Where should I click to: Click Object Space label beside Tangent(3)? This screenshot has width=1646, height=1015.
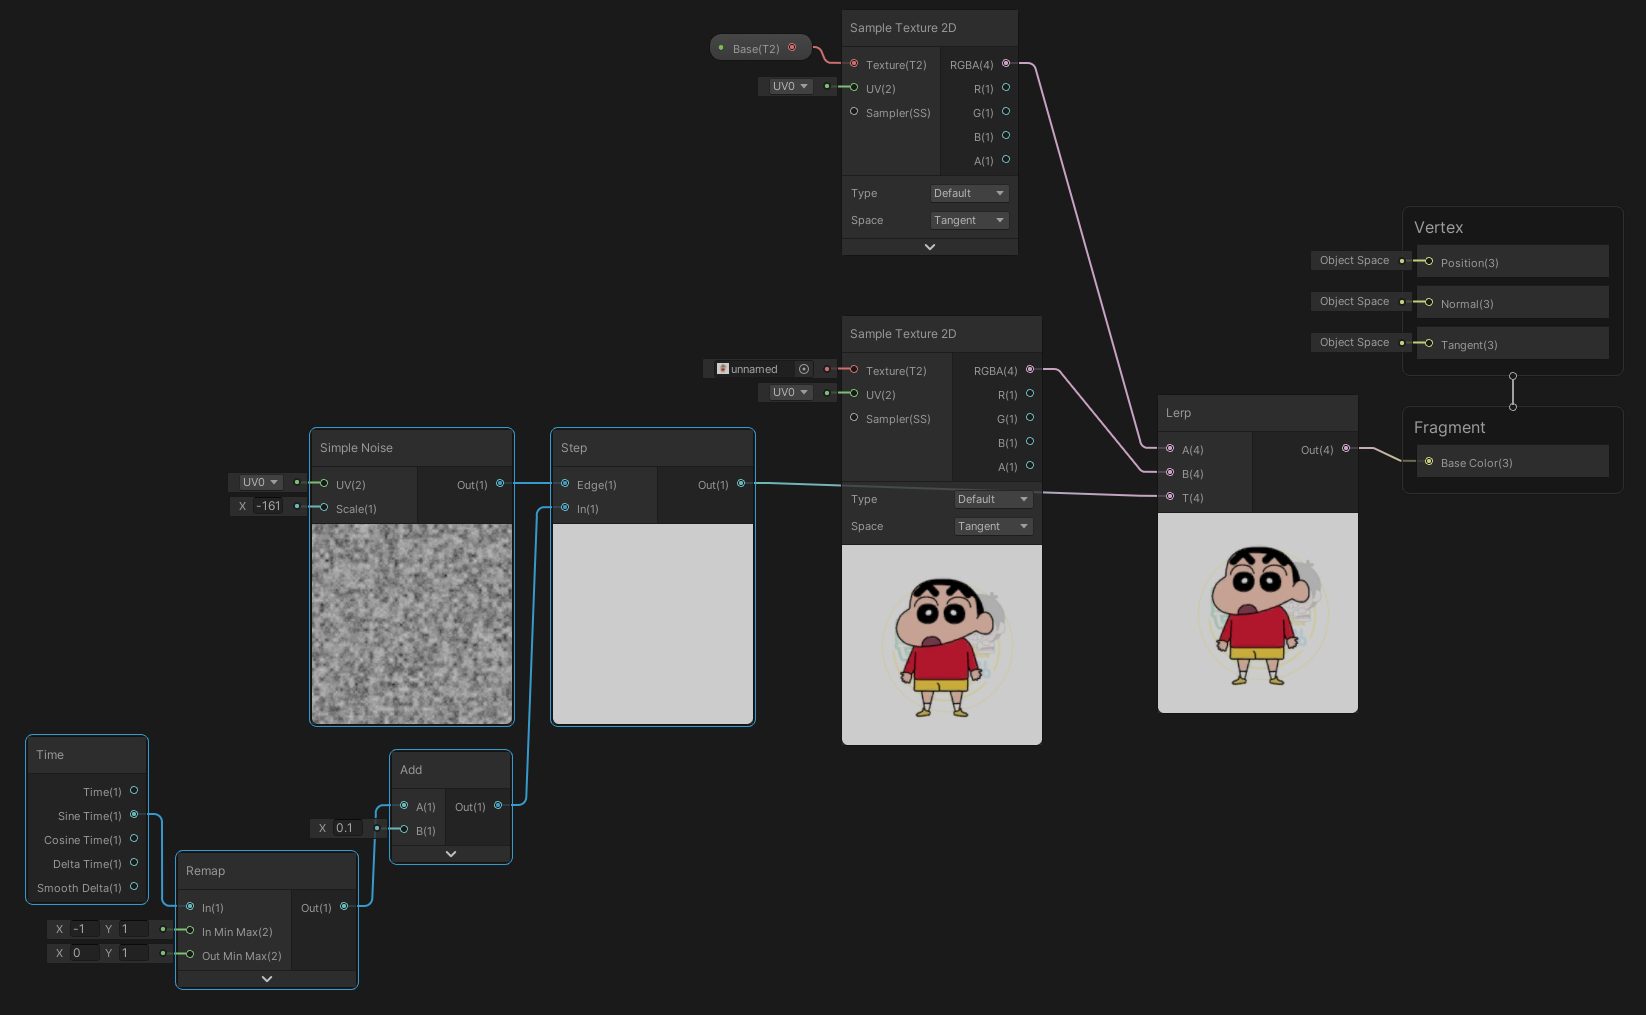(1354, 342)
